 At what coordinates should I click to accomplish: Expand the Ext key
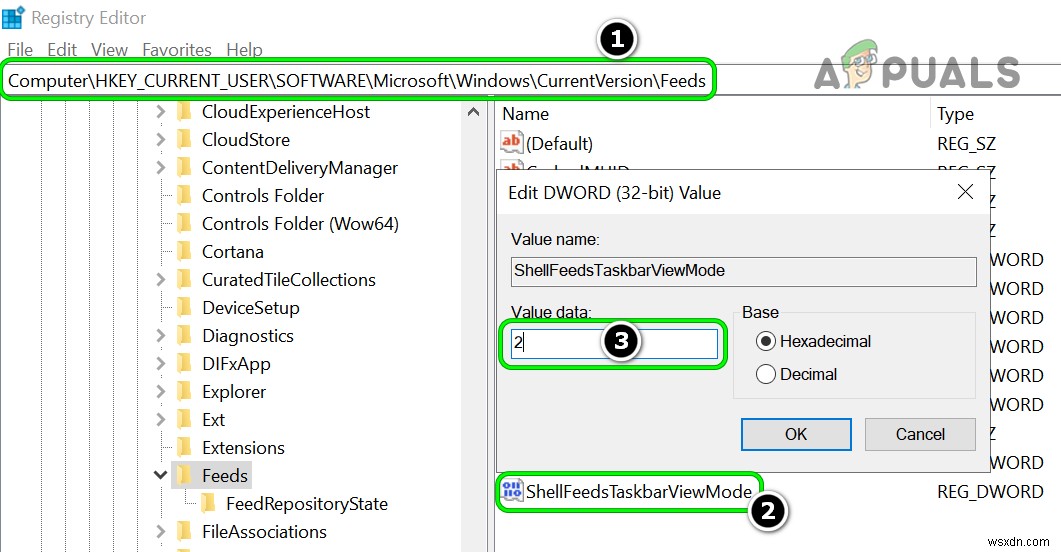(160, 419)
